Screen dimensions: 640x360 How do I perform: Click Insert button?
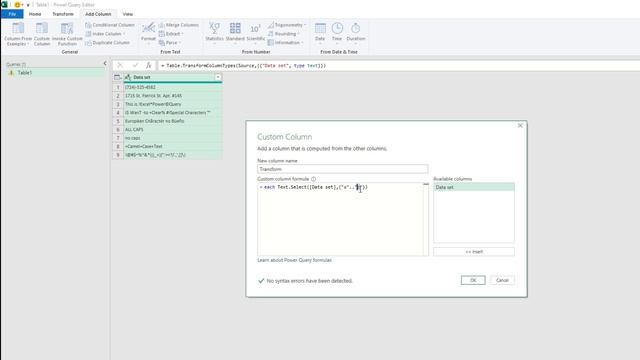click(x=473, y=252)
